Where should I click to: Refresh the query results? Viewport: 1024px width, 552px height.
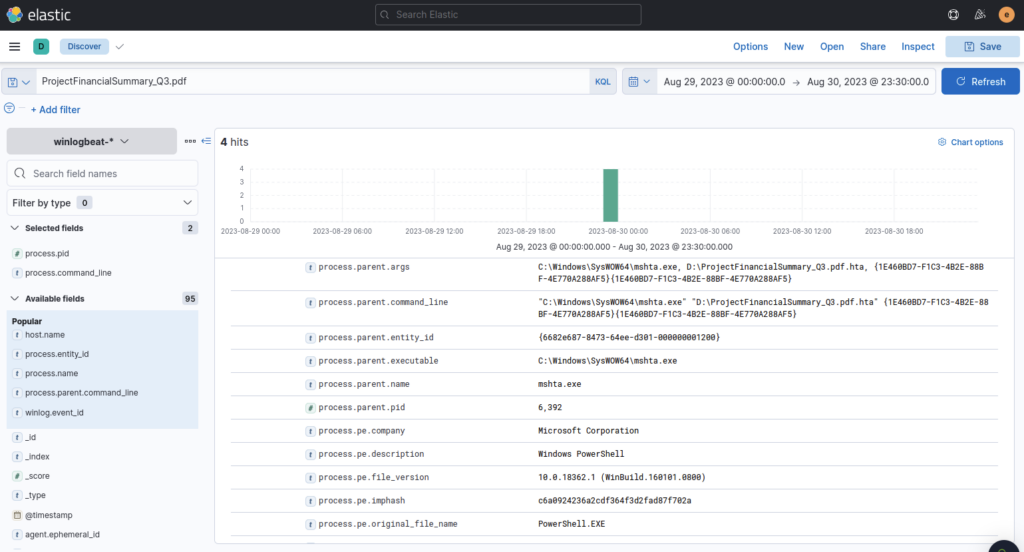click(980, 82)
